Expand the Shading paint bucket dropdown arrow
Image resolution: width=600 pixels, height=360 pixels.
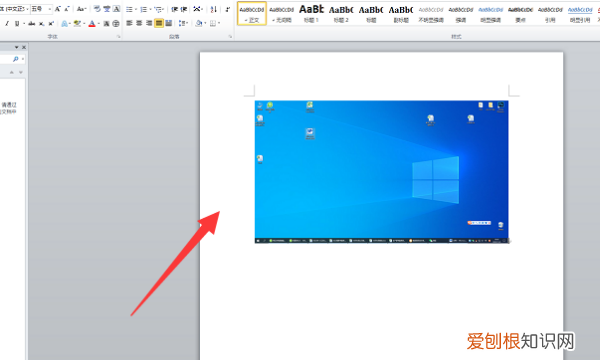[205, 23]
